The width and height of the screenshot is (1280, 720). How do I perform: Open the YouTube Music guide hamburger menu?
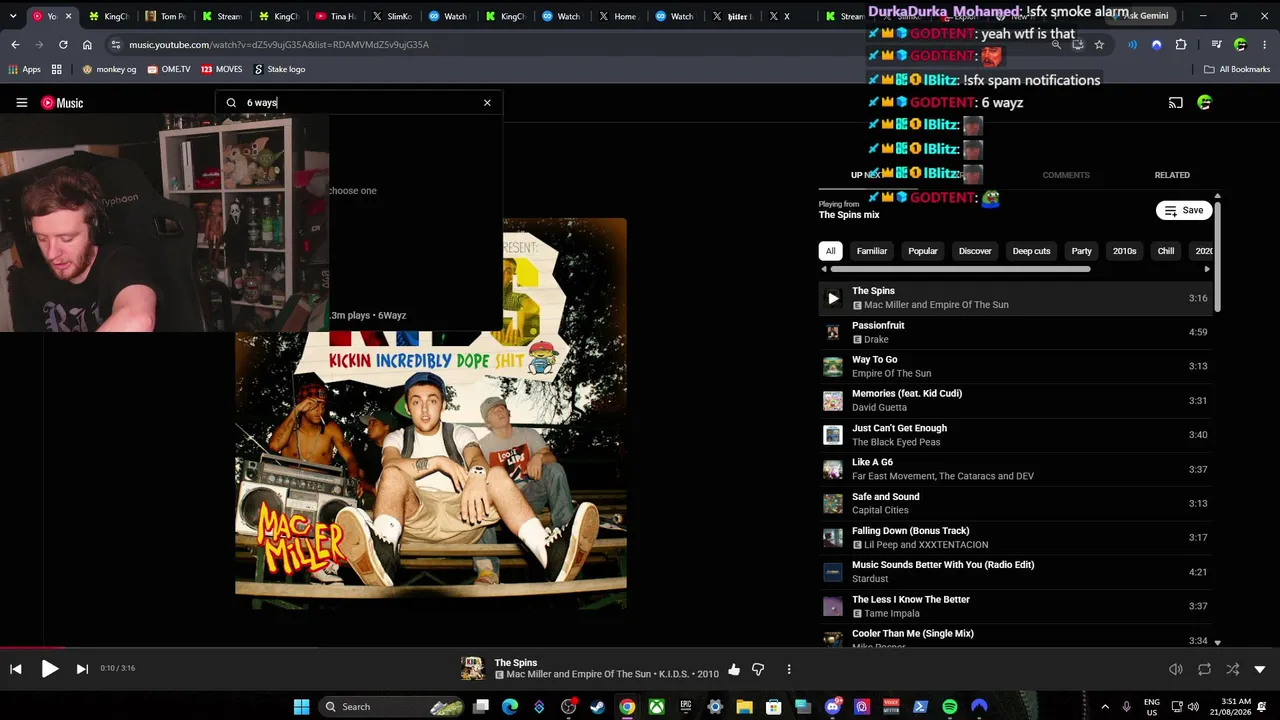21,103
